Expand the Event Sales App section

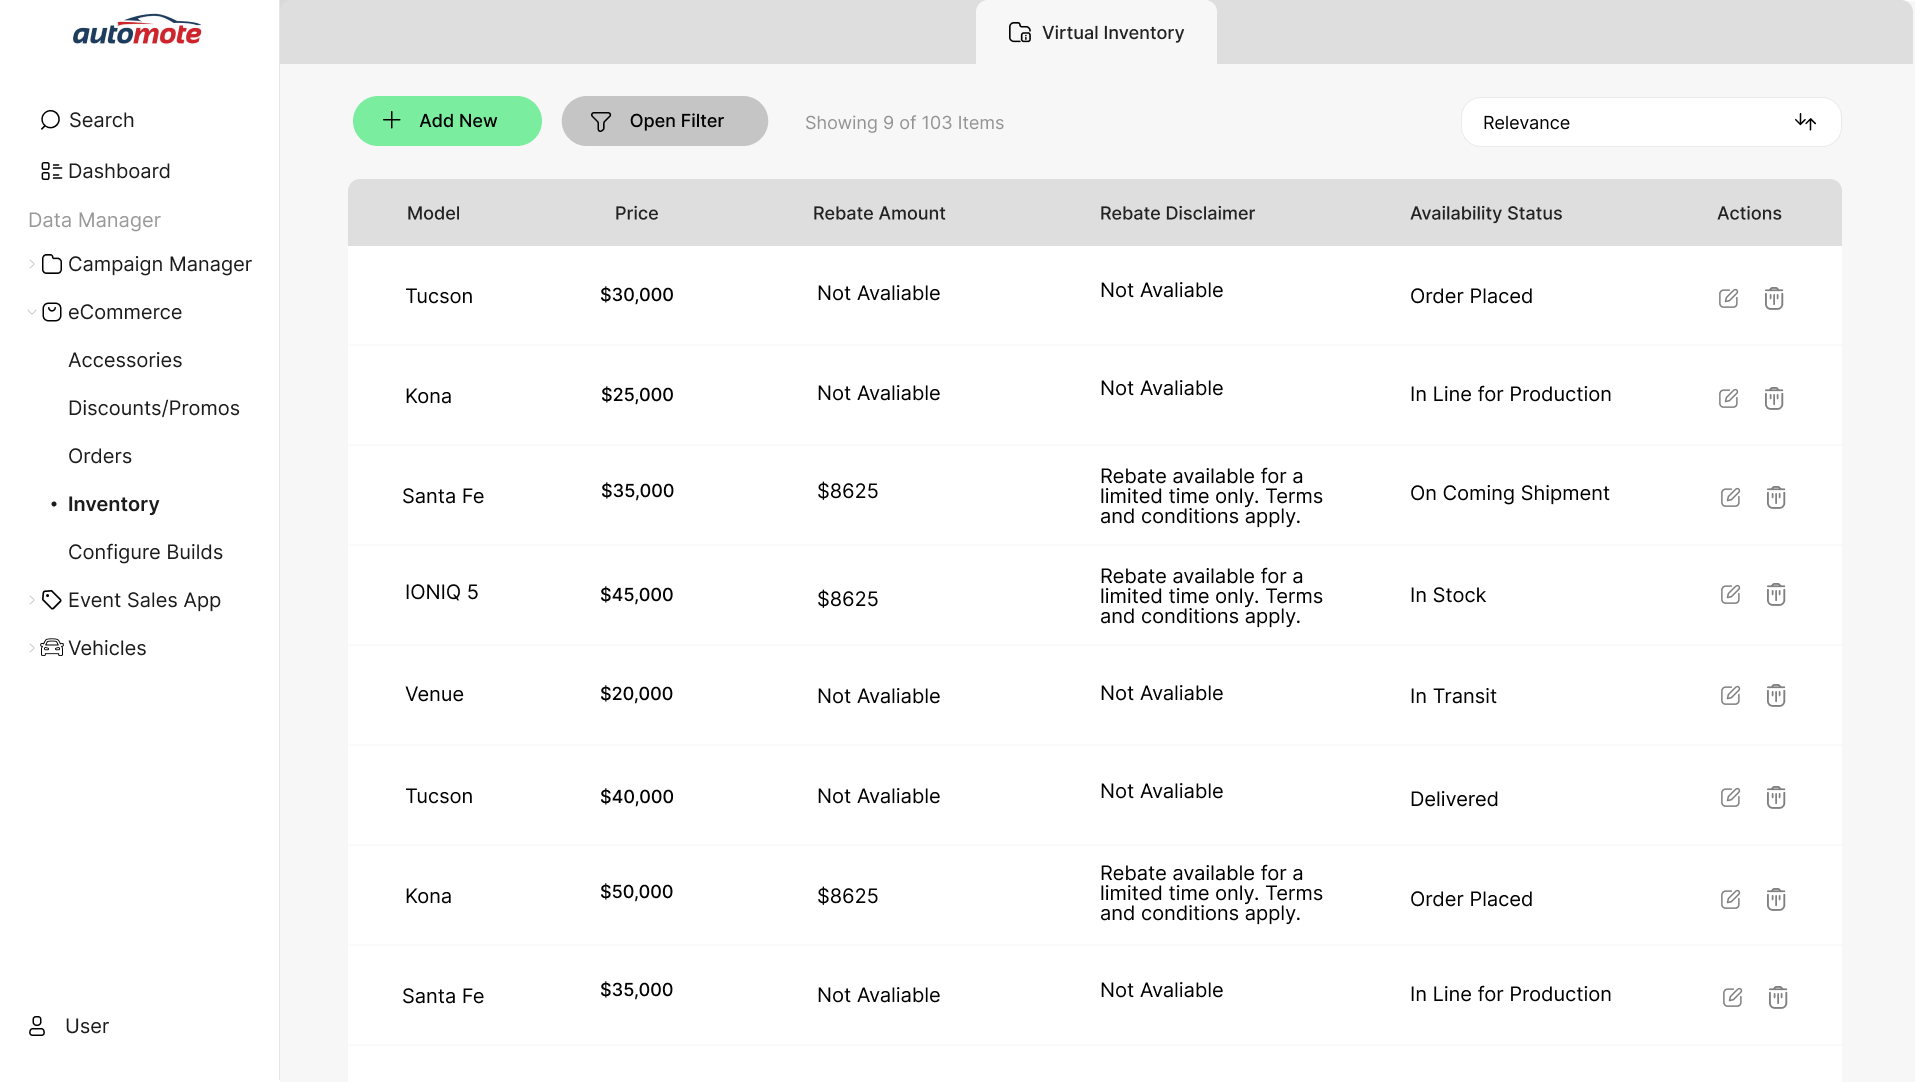pyautogui.click(x=31, y=600)
